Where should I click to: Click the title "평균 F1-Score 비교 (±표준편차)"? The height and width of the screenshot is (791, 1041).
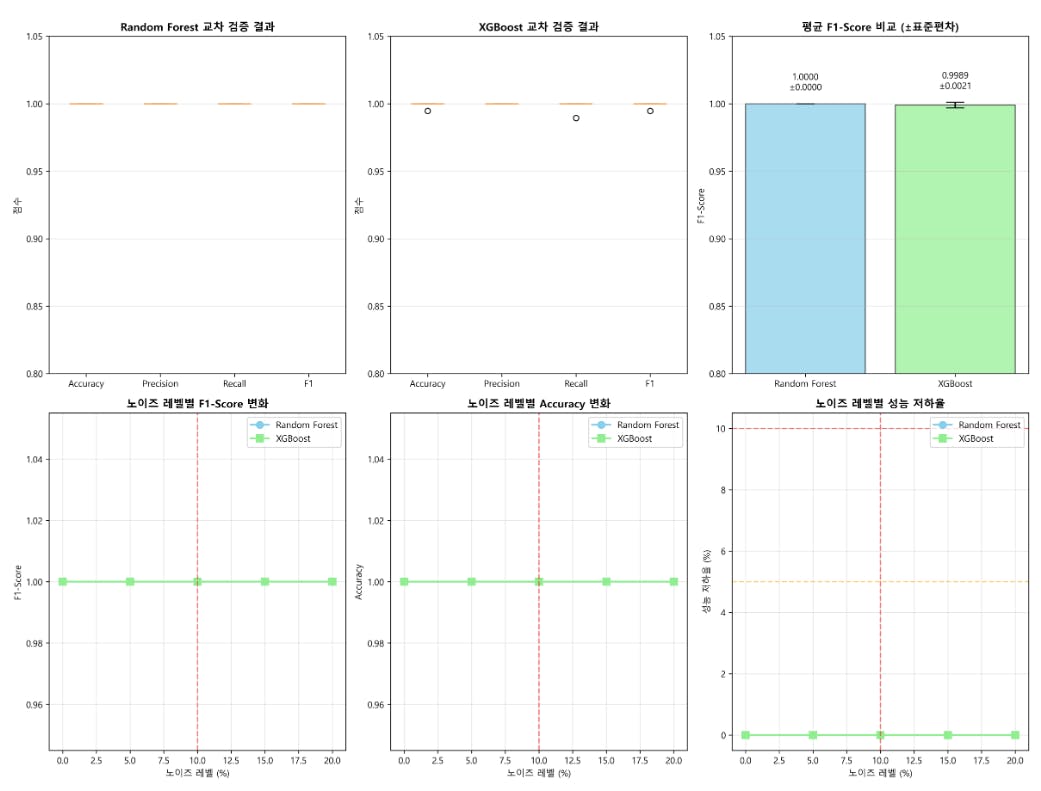pos(880,27)
